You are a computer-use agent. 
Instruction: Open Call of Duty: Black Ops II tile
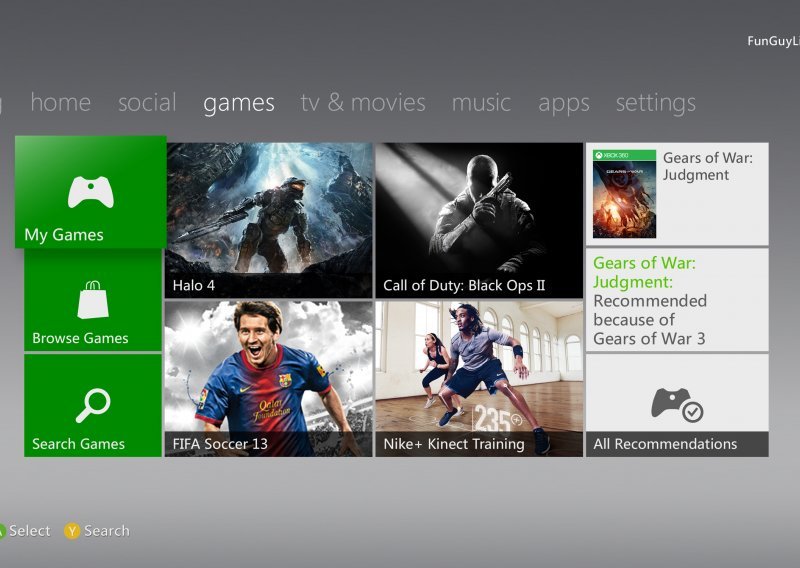point(479,220)
